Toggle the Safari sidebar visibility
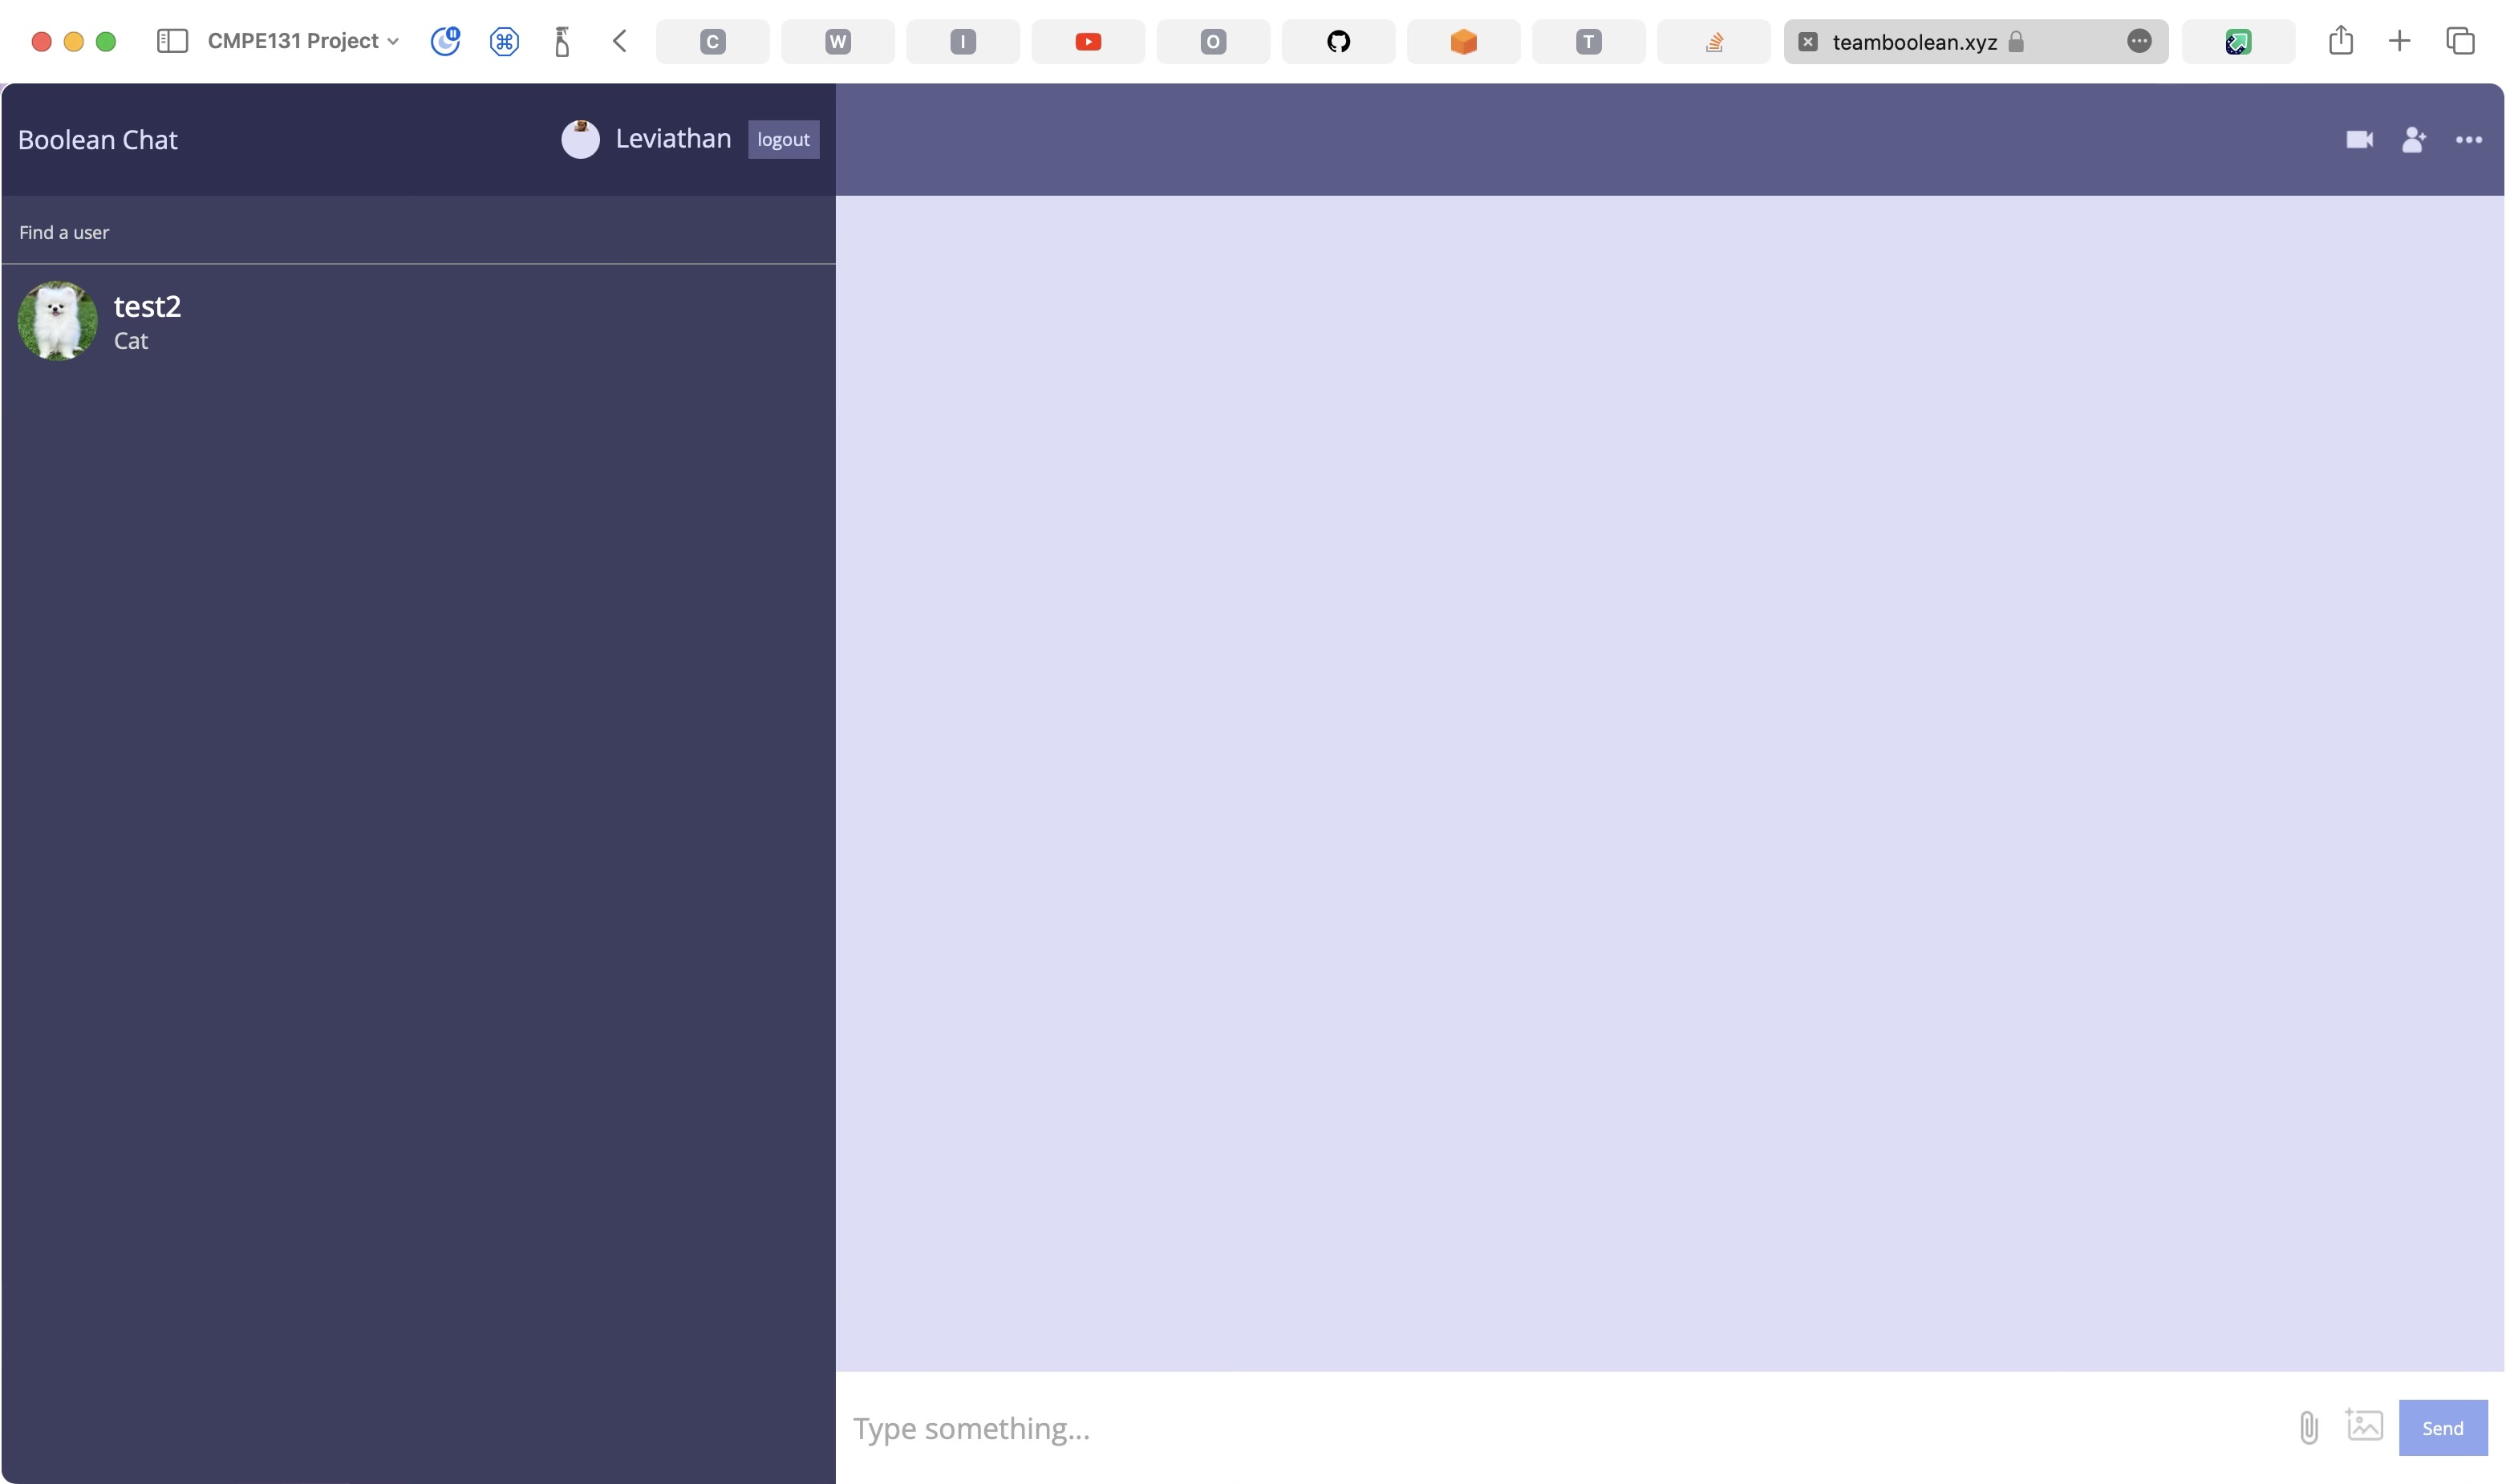 click(x=172, y=41)
